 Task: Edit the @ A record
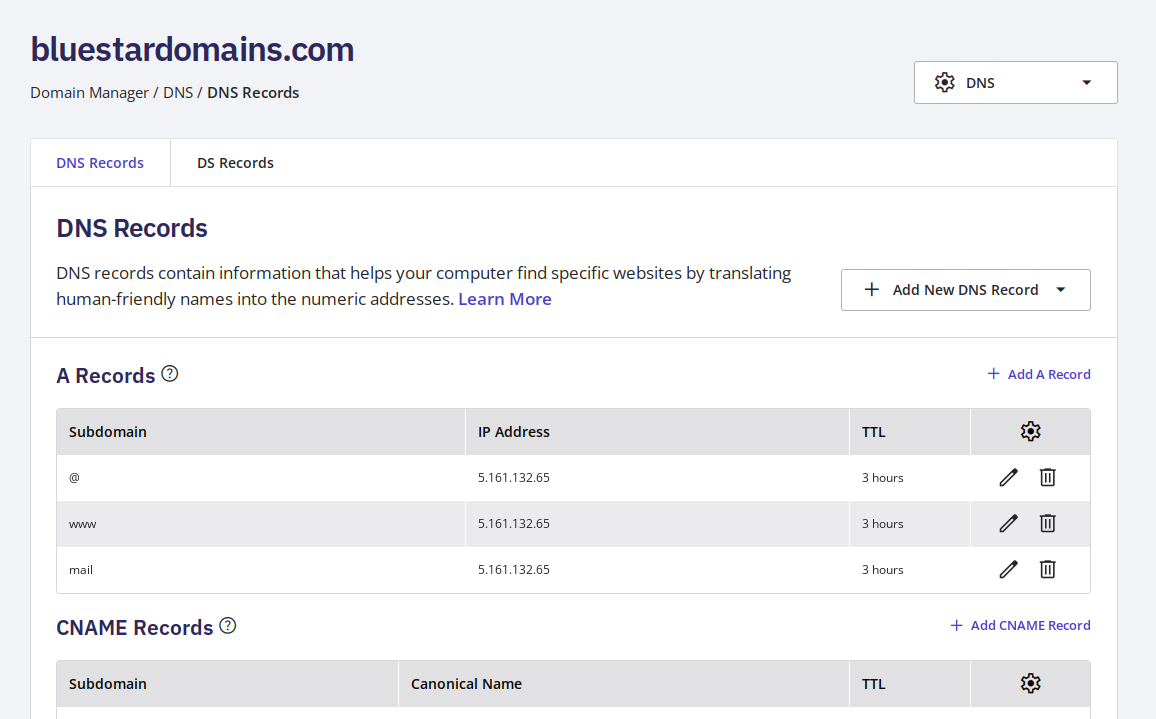pos(1008,478)
